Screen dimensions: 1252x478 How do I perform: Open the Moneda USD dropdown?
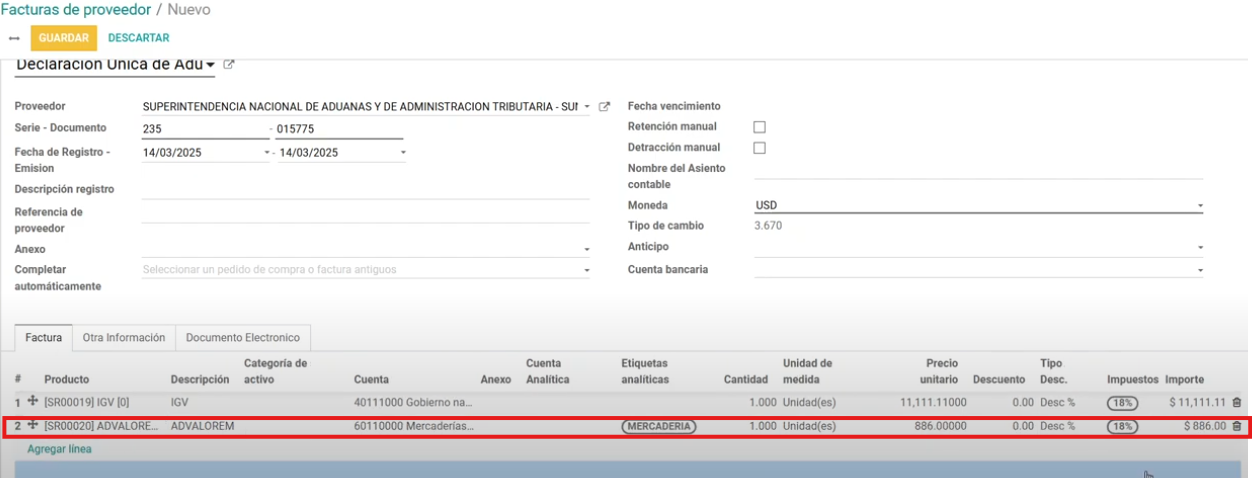pyautogui.click(x=1200, y=206)
